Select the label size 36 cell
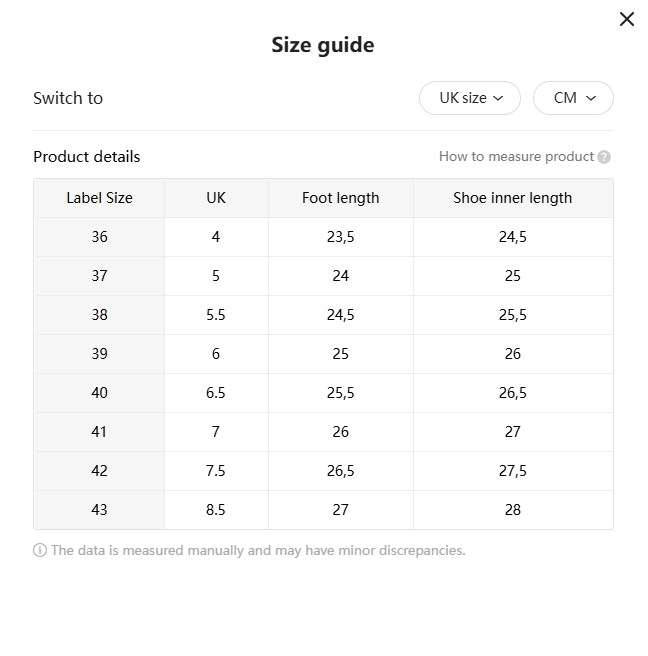 point(99,237)
